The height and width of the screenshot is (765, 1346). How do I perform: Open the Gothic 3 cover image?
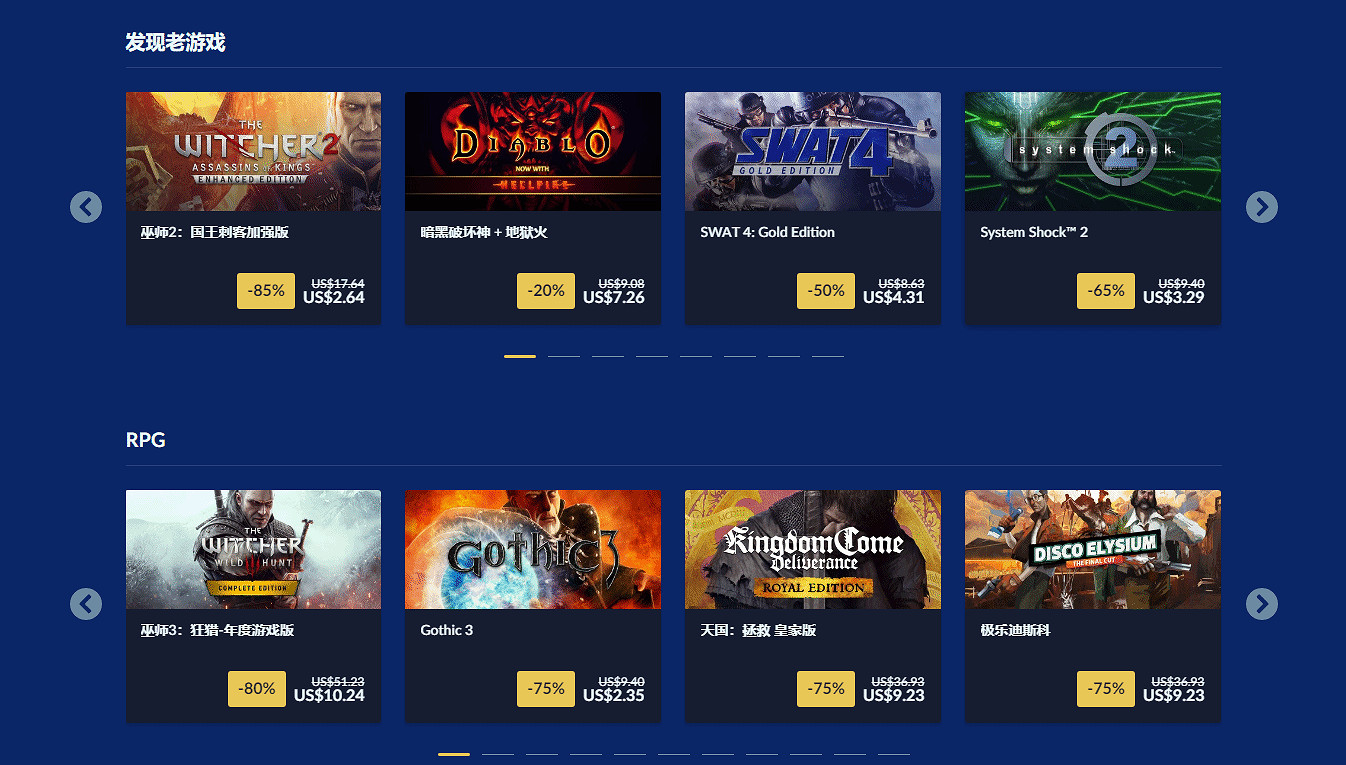tap(533, 549)
